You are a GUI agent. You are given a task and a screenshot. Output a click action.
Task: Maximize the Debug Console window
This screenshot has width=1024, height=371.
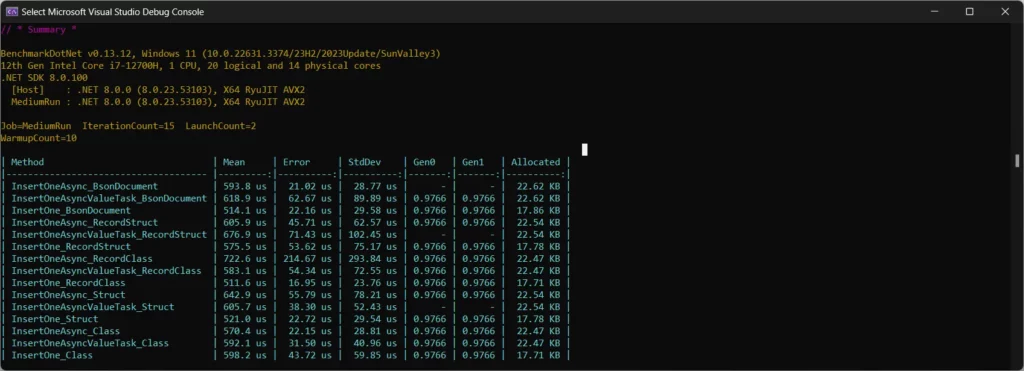(x=970, y=12)
